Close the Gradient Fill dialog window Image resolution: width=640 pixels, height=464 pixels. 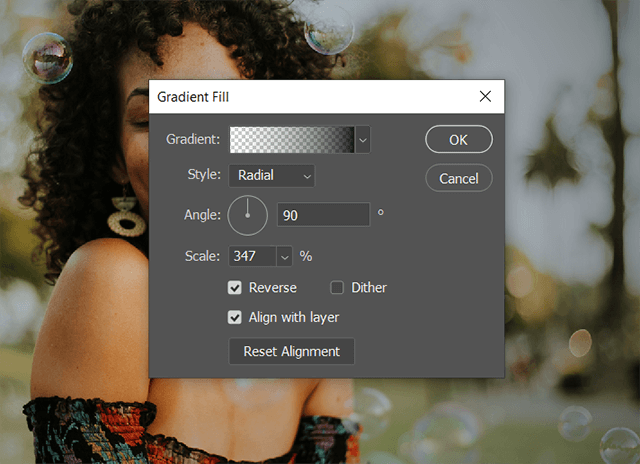485,96
